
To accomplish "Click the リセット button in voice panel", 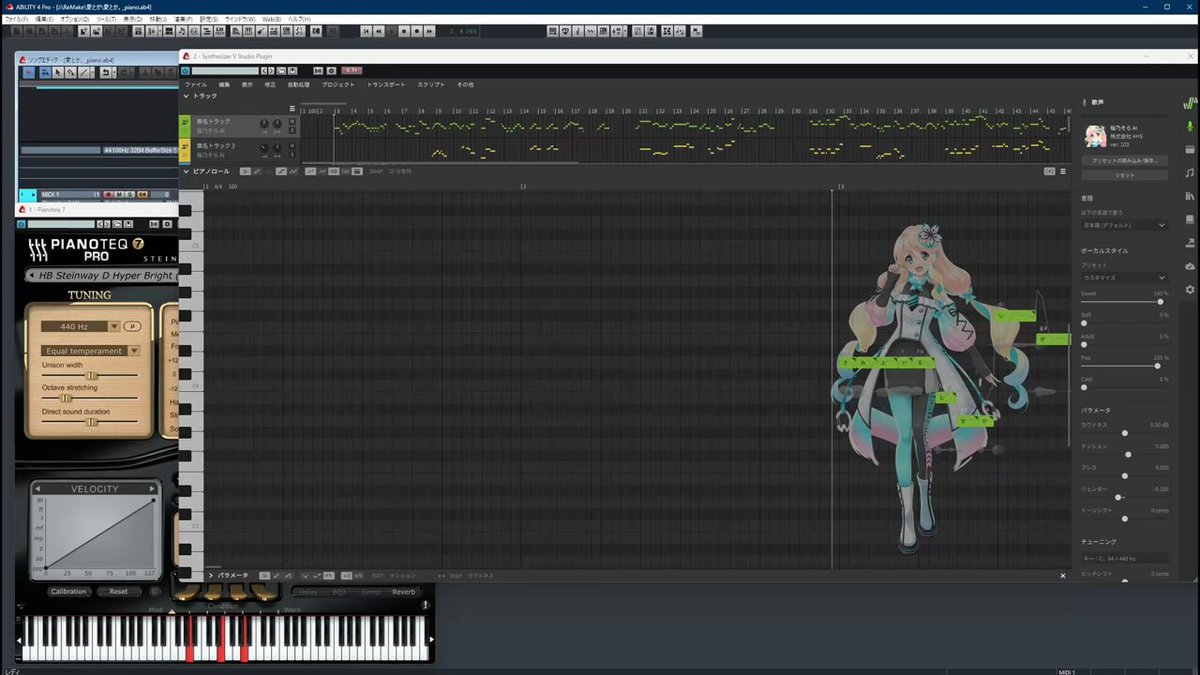I will click(1124, 175).
